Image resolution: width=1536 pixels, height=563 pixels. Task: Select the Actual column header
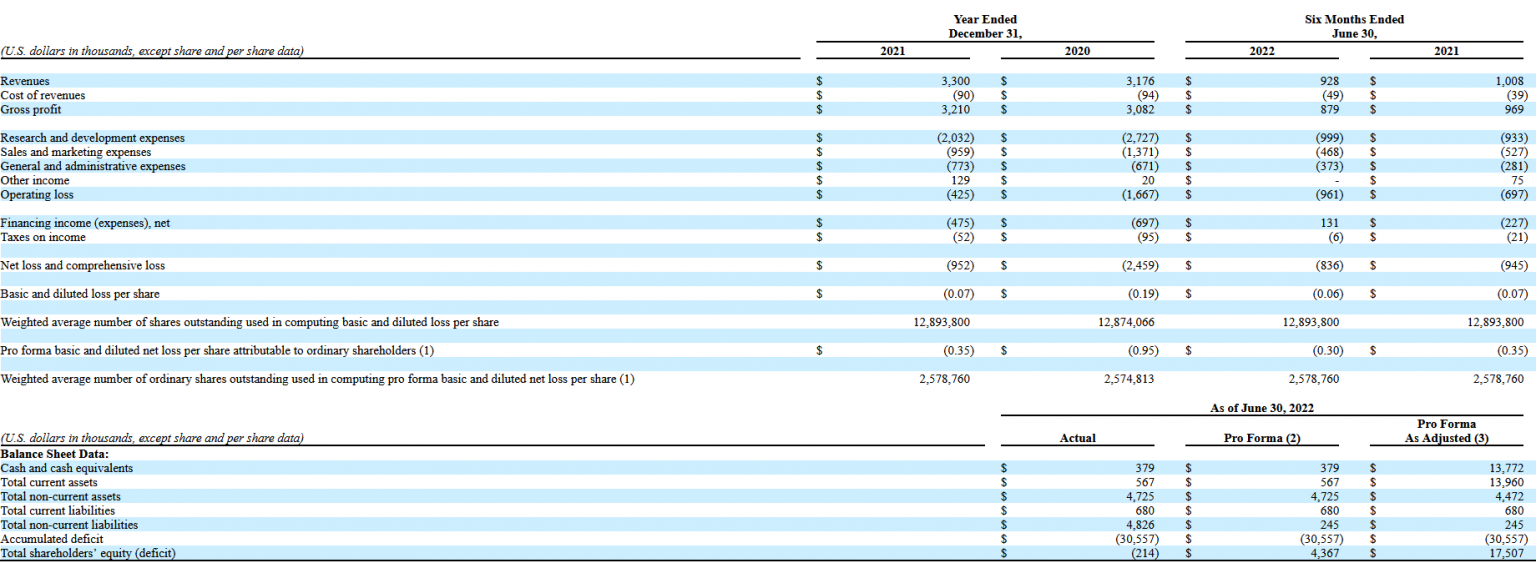coord(1077,438)
